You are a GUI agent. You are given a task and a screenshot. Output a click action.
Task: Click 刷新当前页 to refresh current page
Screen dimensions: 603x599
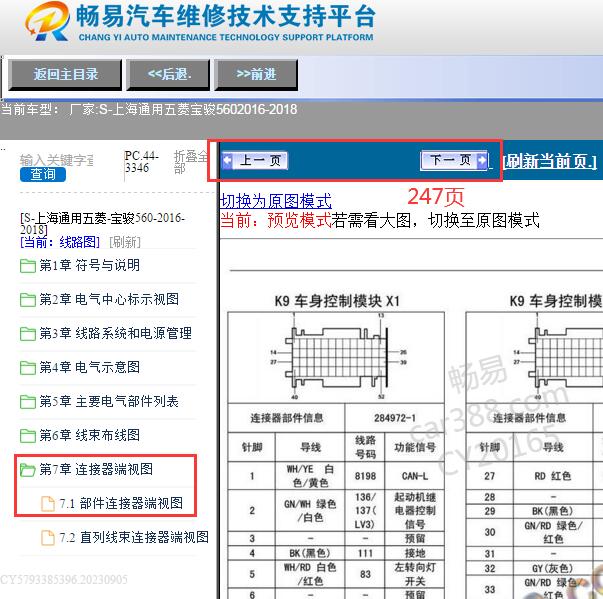pos(550,161)
